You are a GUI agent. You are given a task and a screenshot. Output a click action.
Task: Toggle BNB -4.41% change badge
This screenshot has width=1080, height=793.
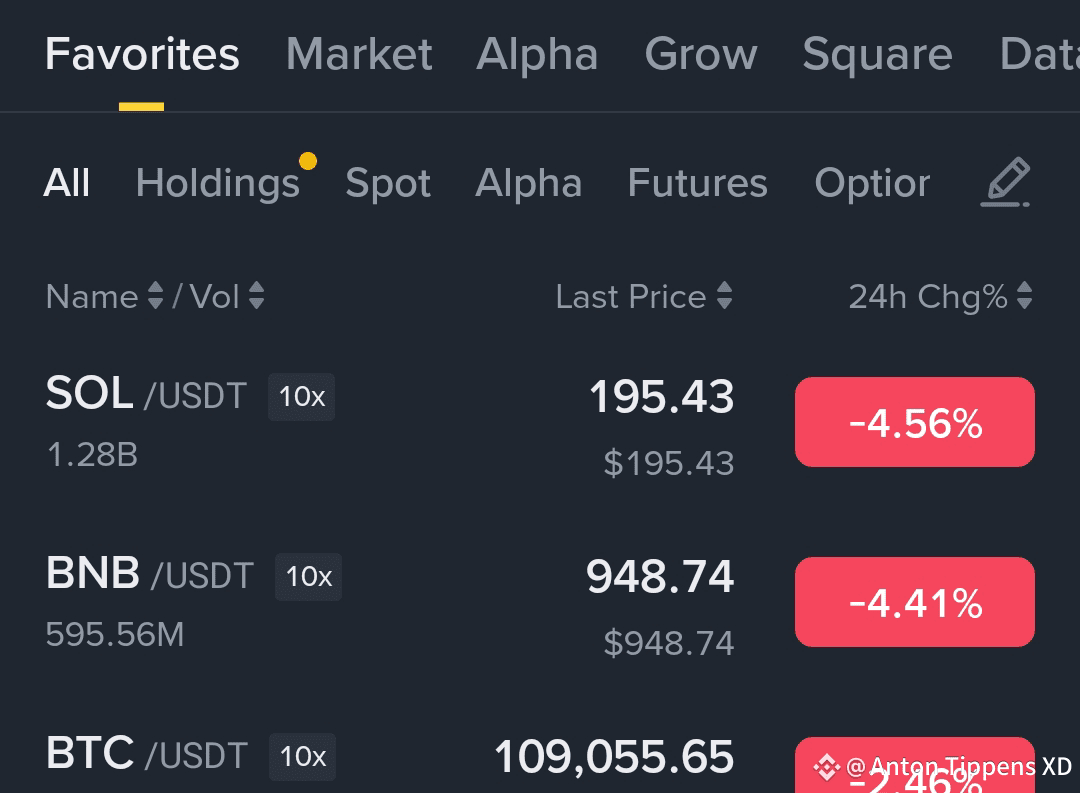click(x=915, y=602)
